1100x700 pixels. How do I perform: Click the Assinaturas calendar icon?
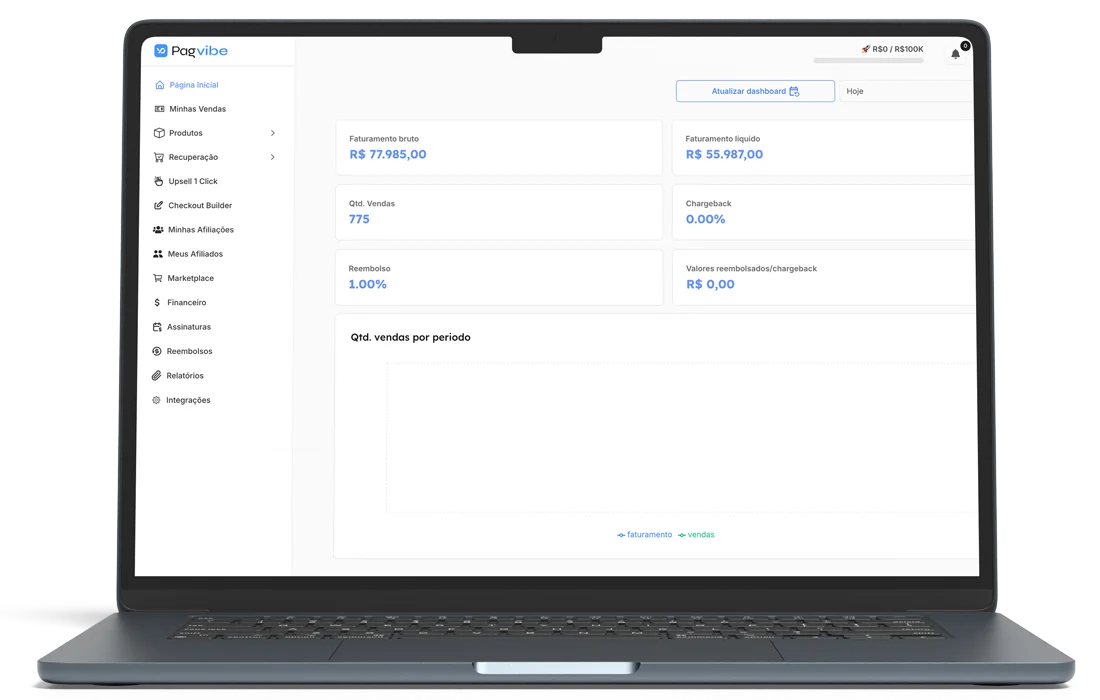(157, 327)
